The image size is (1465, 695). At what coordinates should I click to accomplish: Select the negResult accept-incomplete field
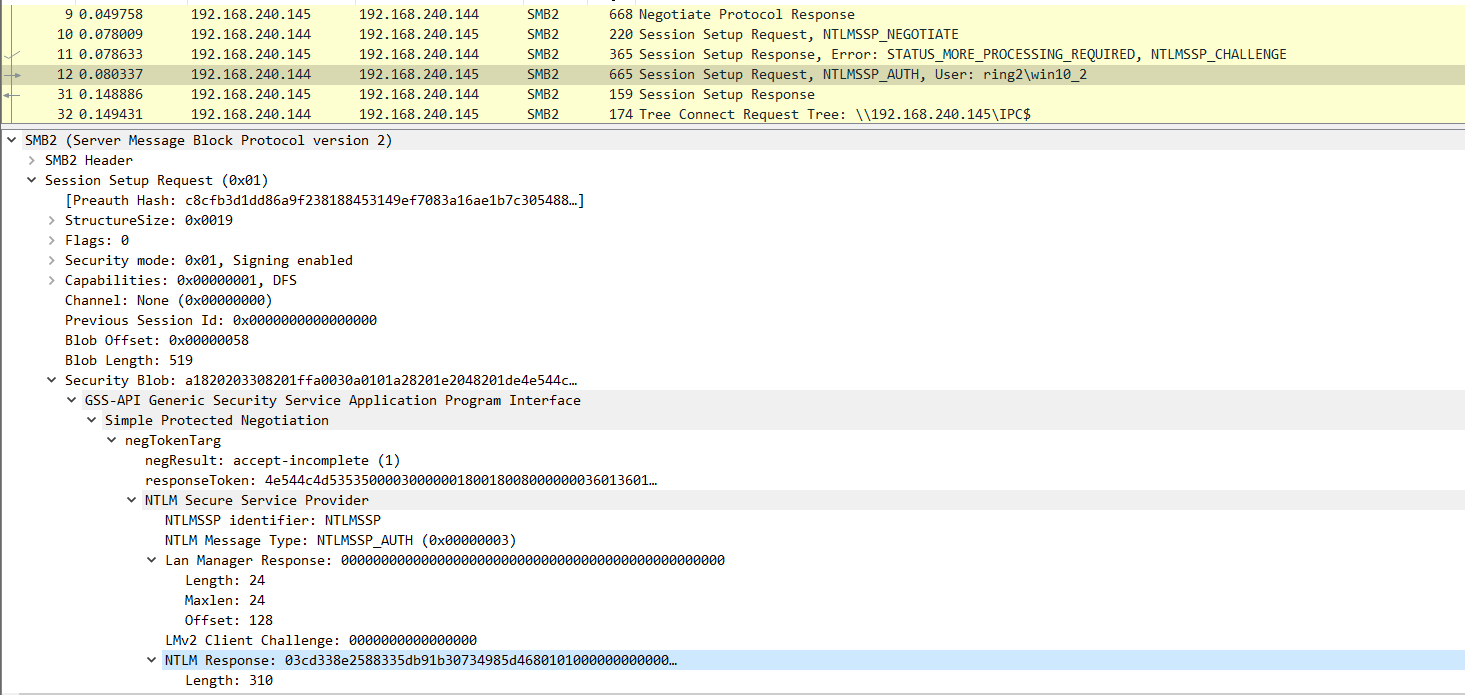pyautogui.click(x=272, y=460)
